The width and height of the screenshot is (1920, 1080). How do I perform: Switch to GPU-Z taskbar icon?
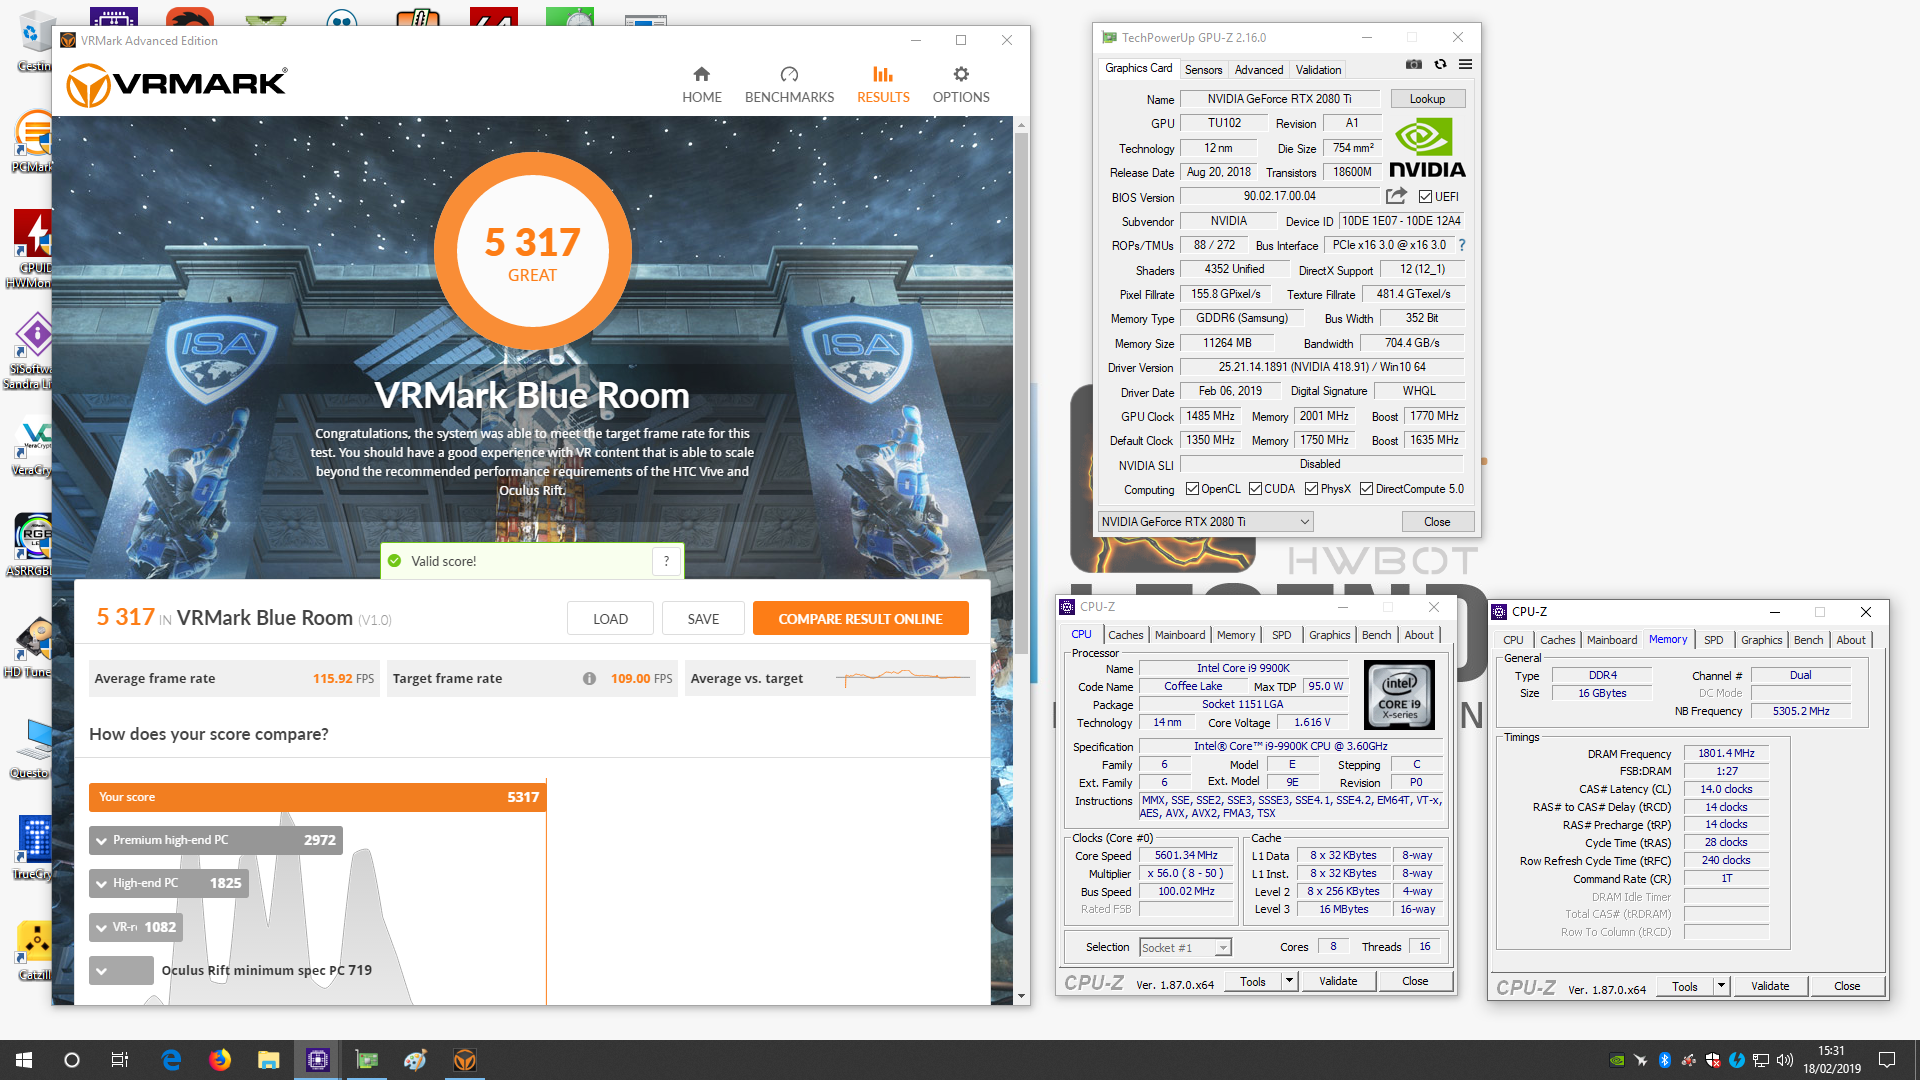click(x=367, y=1060)
